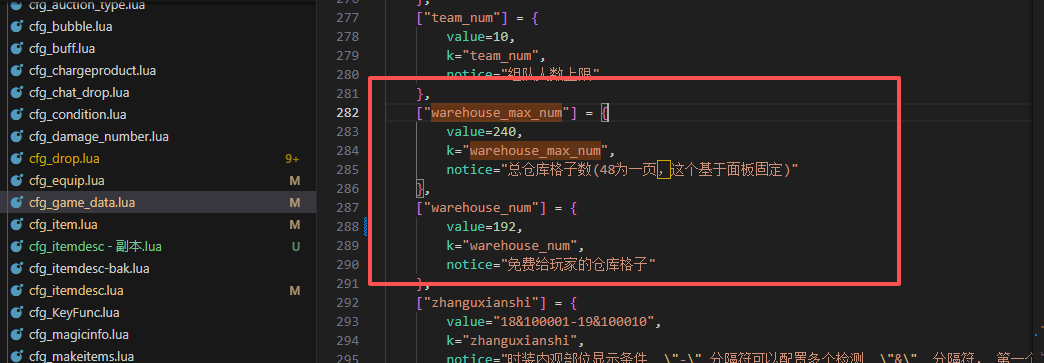Click the M badge beside cfg_itemdesc.lua
The image size is (1044, 363).
click(x=294, y=290)
